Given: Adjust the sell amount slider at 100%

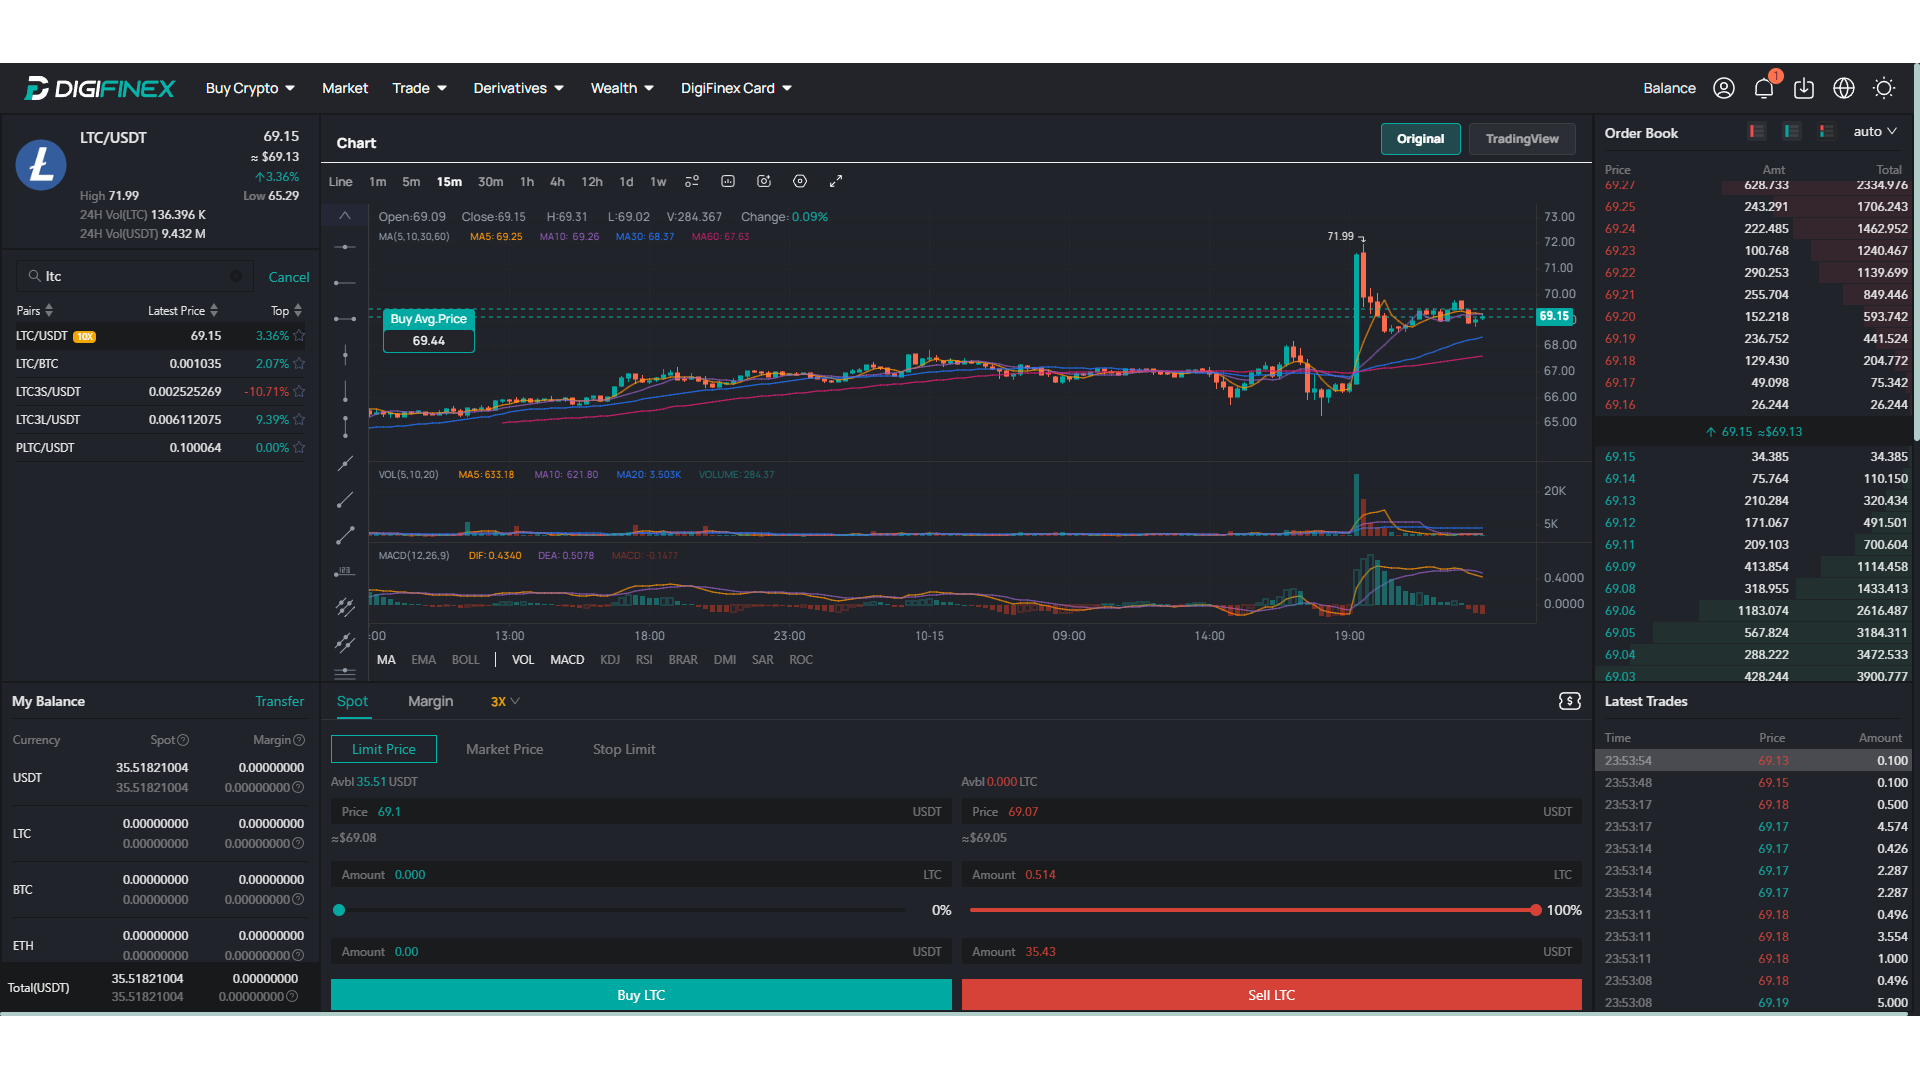Looking at the screenshot, I should click(x=1535, y=910).
